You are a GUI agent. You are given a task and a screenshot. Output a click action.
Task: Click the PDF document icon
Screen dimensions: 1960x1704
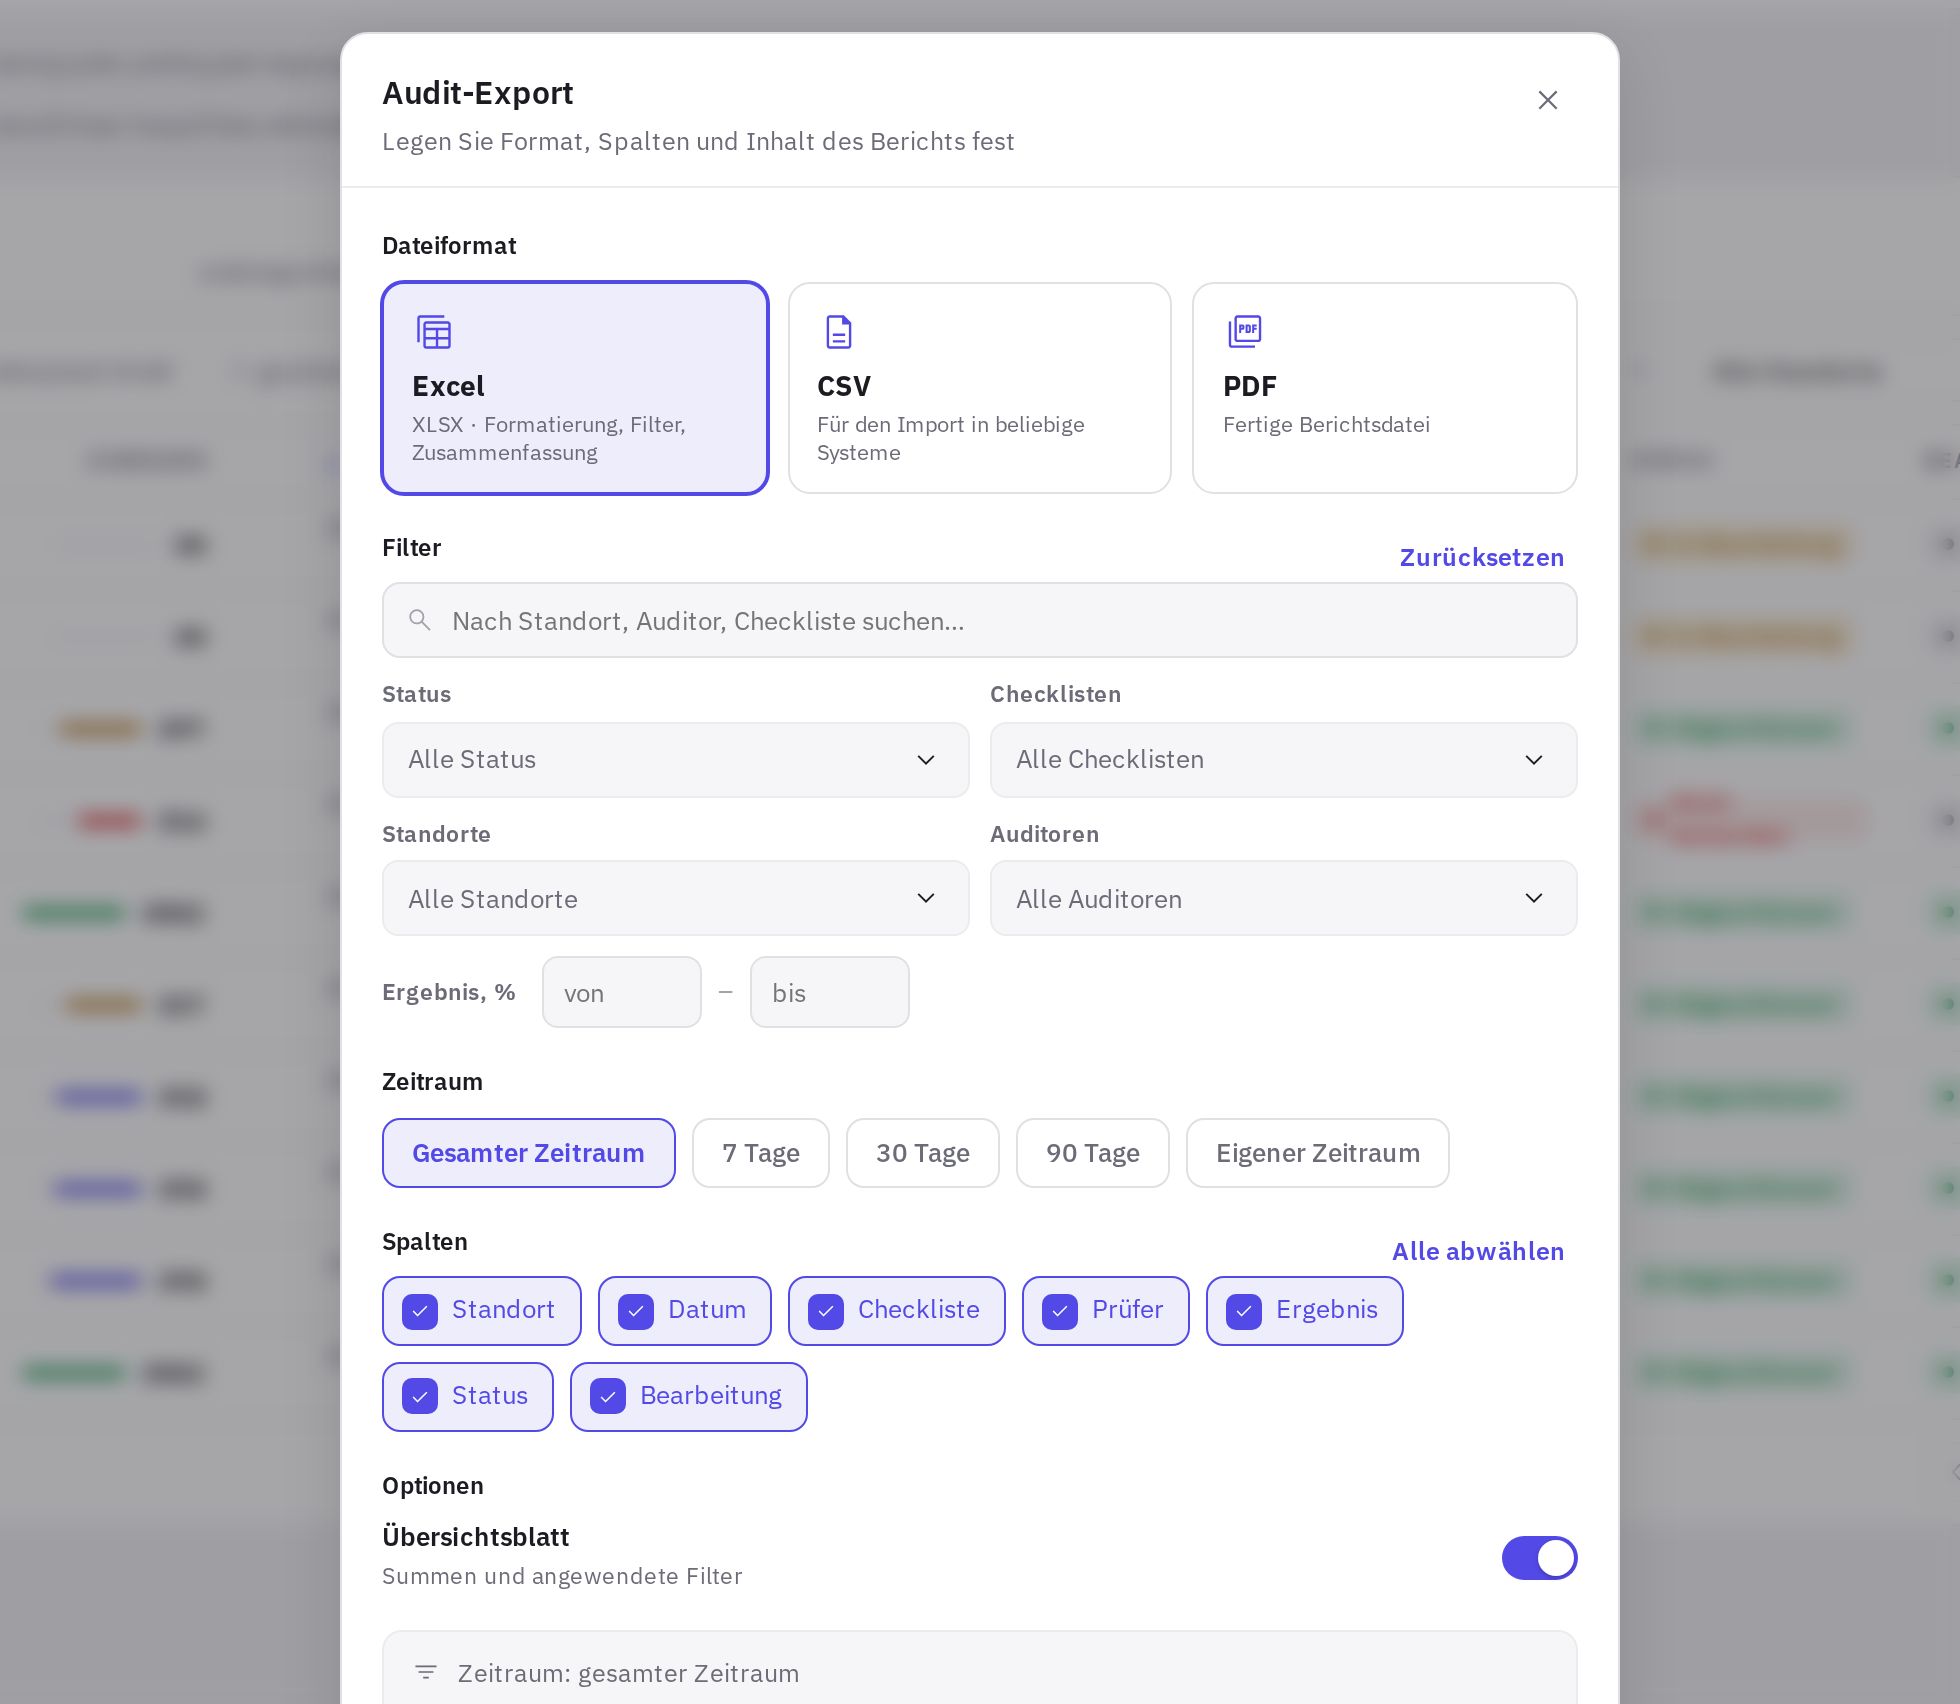point(1244,331)
